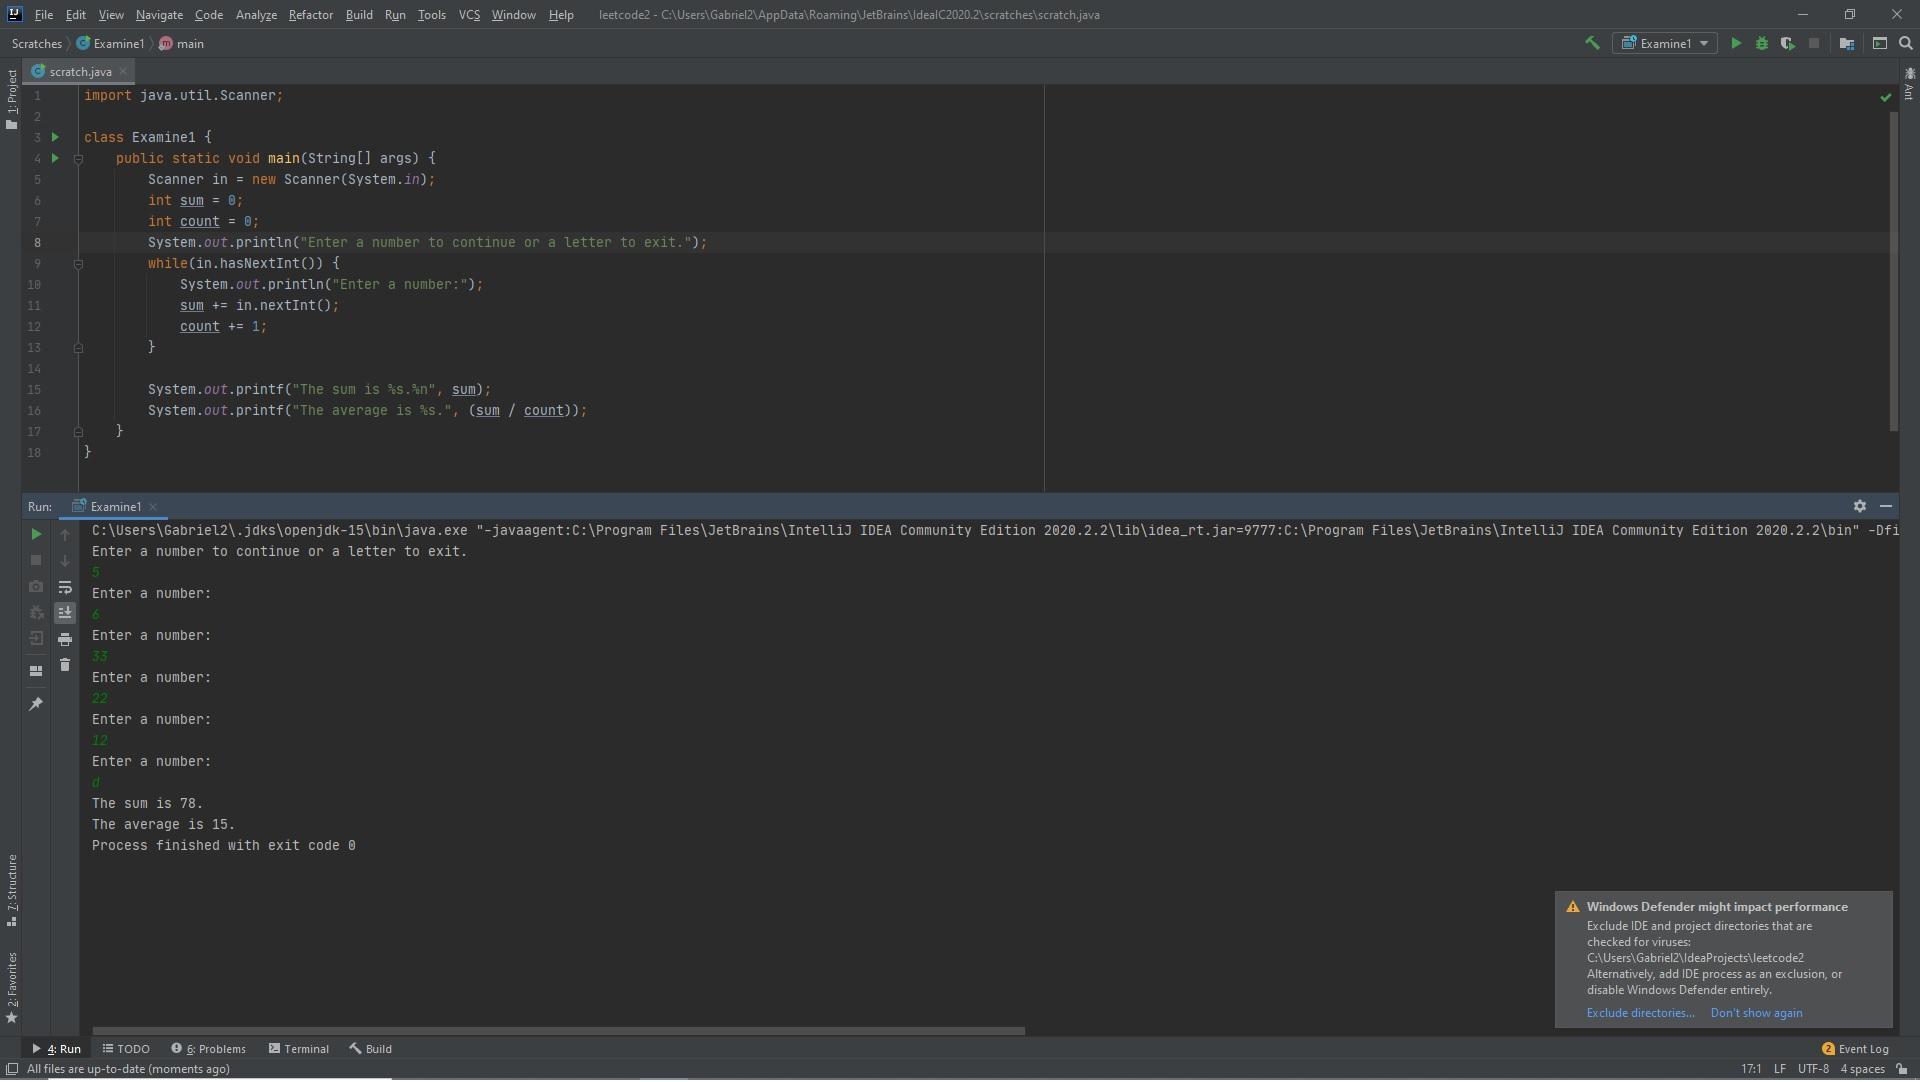The width and height of the screenshot is (1920, 1082).
Task: Collapse the main method fold marker
Action: point(78,159)
